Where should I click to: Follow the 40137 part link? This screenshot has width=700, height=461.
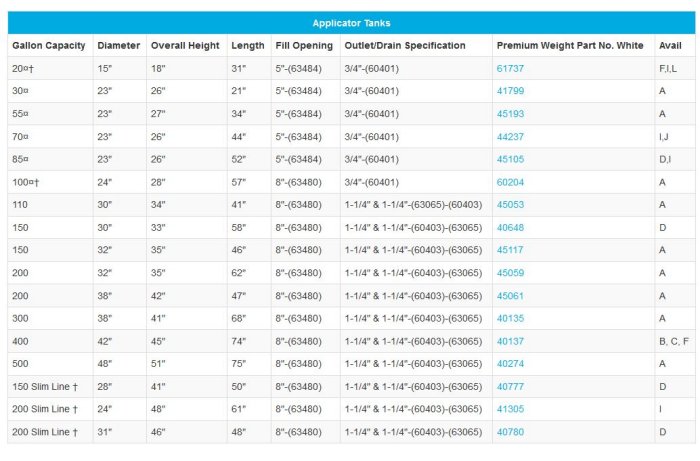pos(510,341)
